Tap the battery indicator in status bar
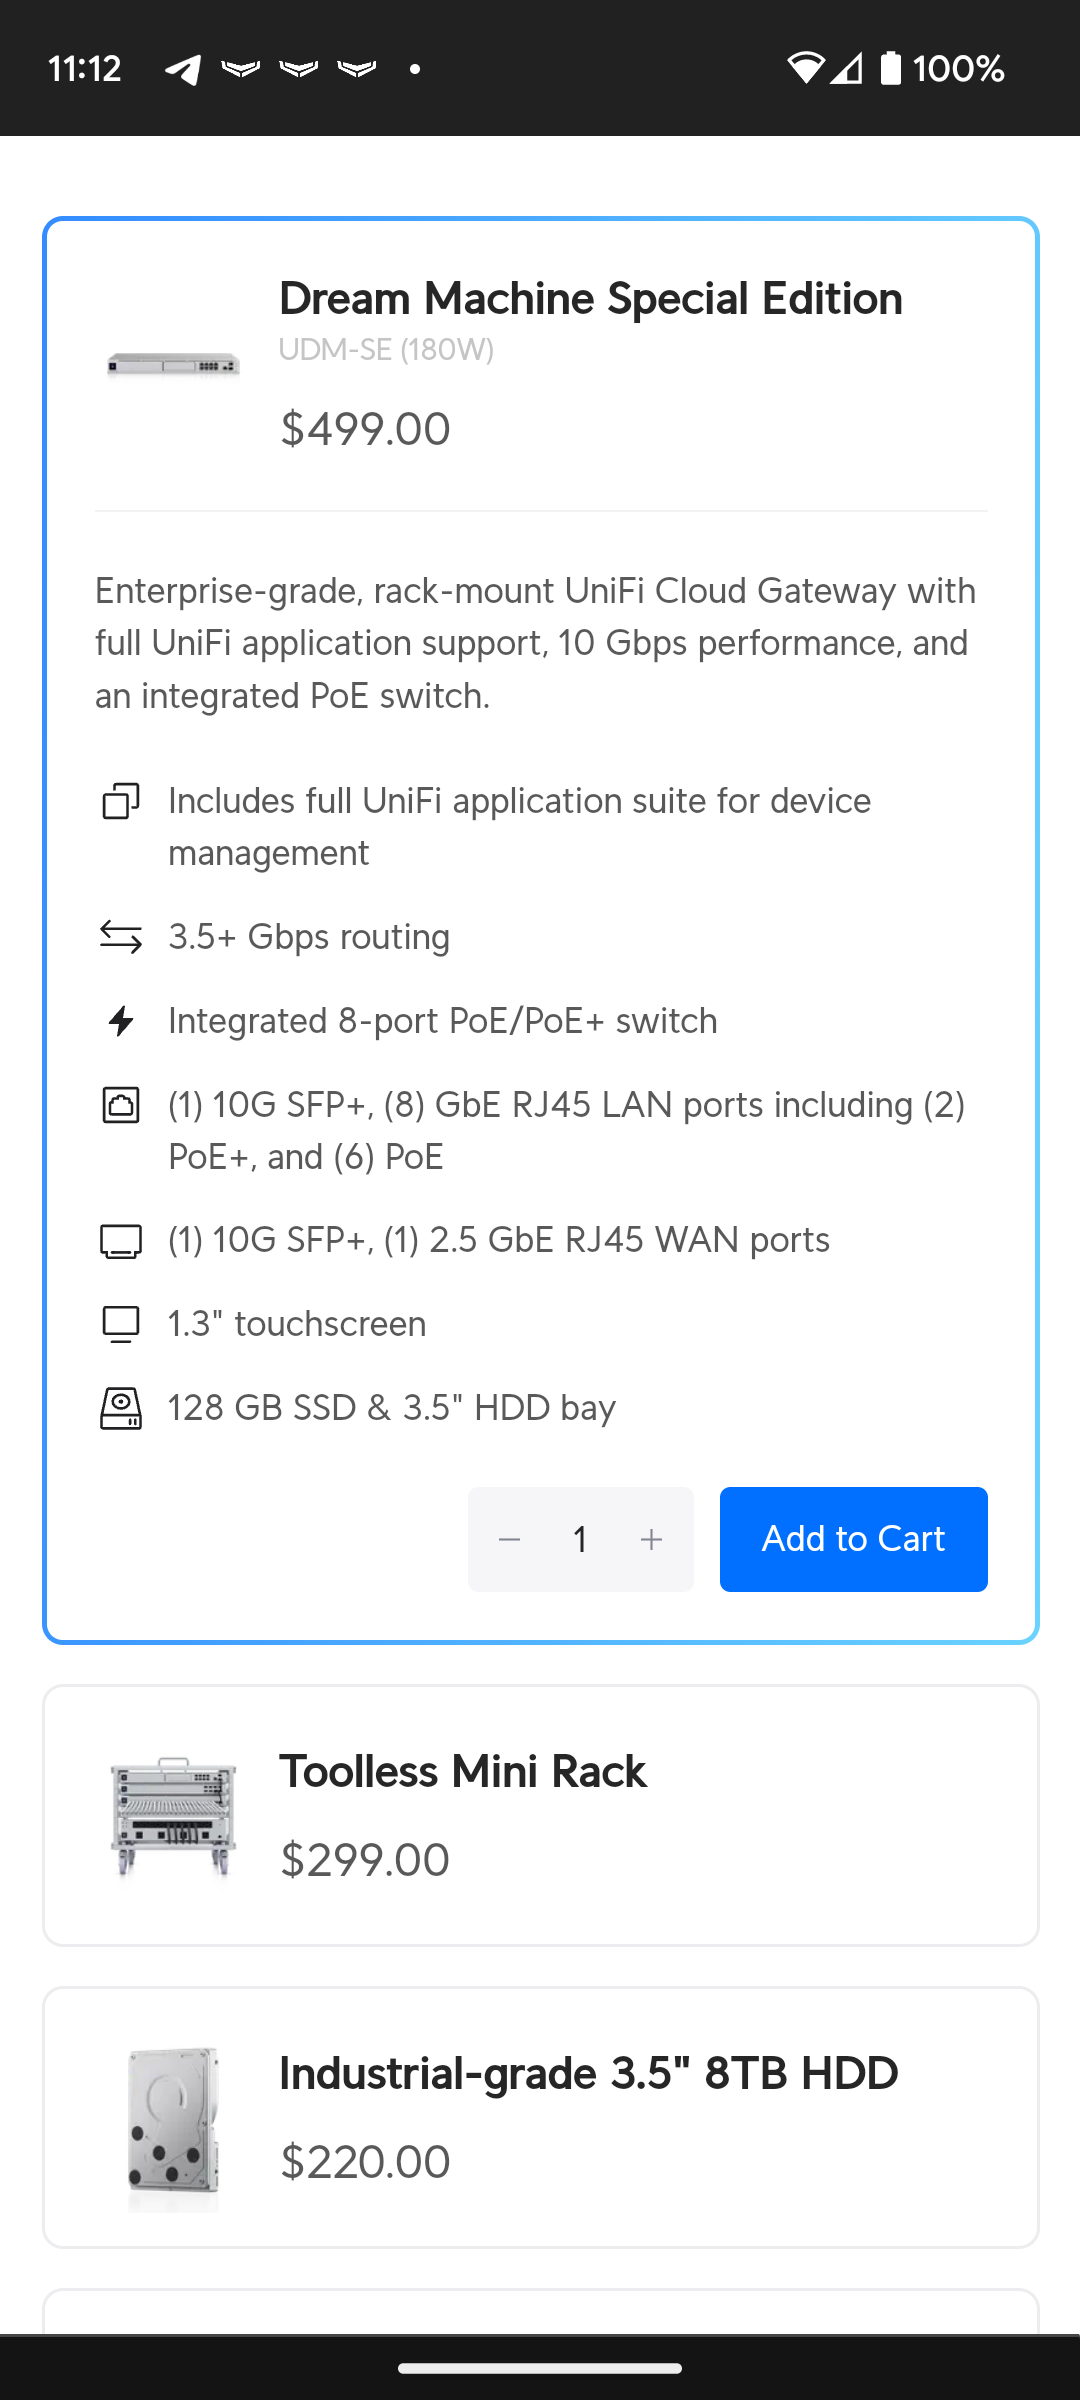This screenshot has width=1080, height=2400. (891, 68)
